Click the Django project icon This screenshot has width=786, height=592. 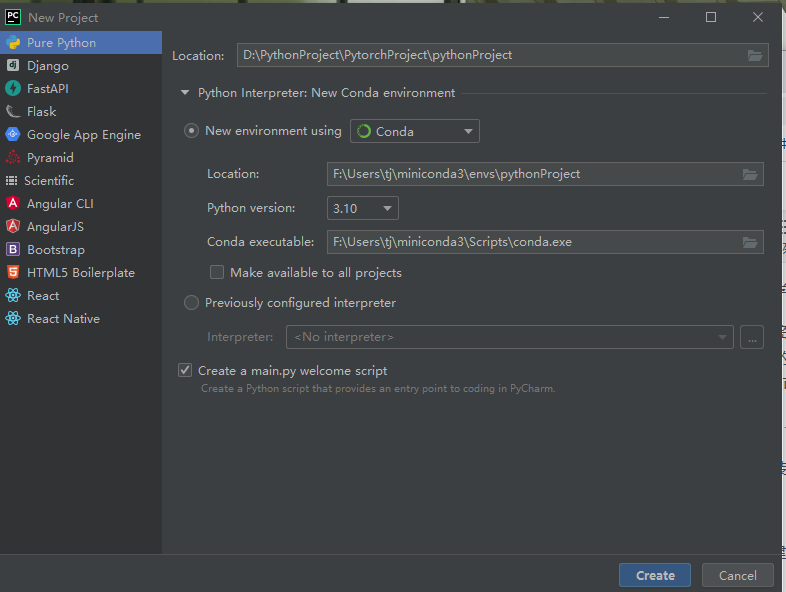coord(13,65)
